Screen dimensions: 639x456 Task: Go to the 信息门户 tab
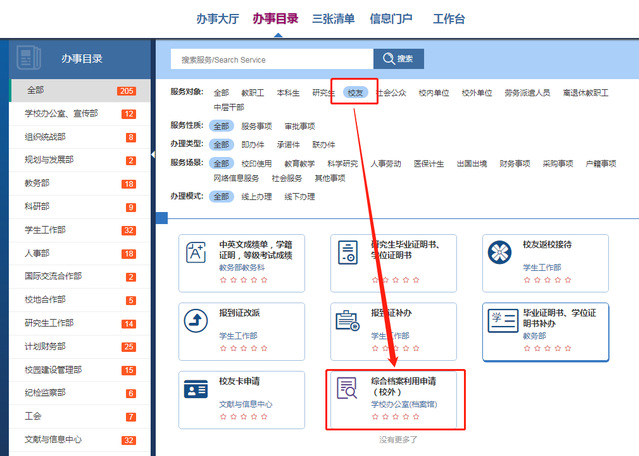[391, 19]
